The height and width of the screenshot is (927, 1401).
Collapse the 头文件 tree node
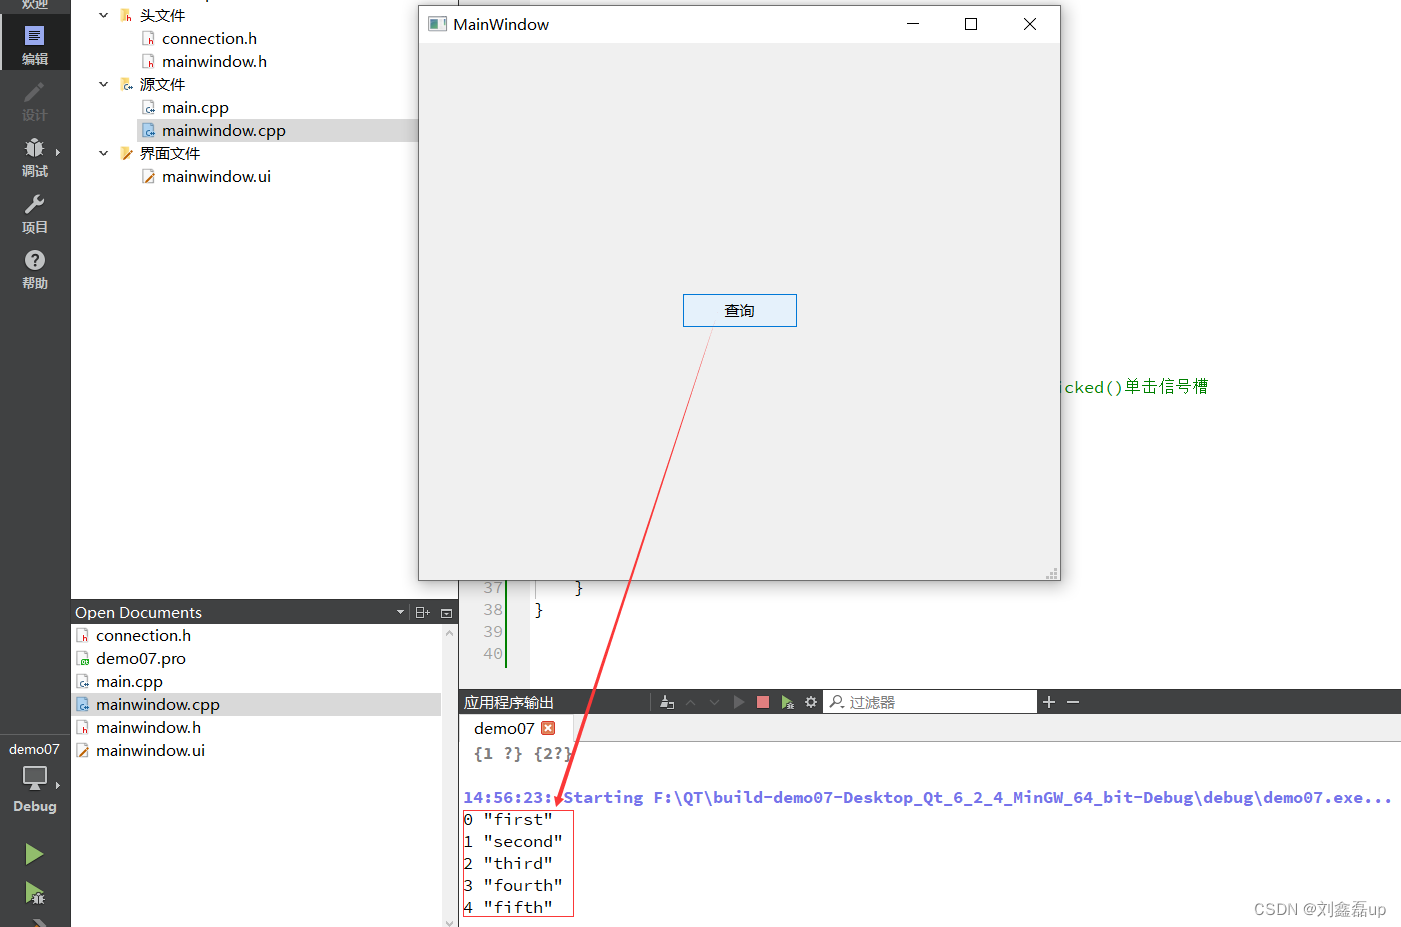[103, 15]
